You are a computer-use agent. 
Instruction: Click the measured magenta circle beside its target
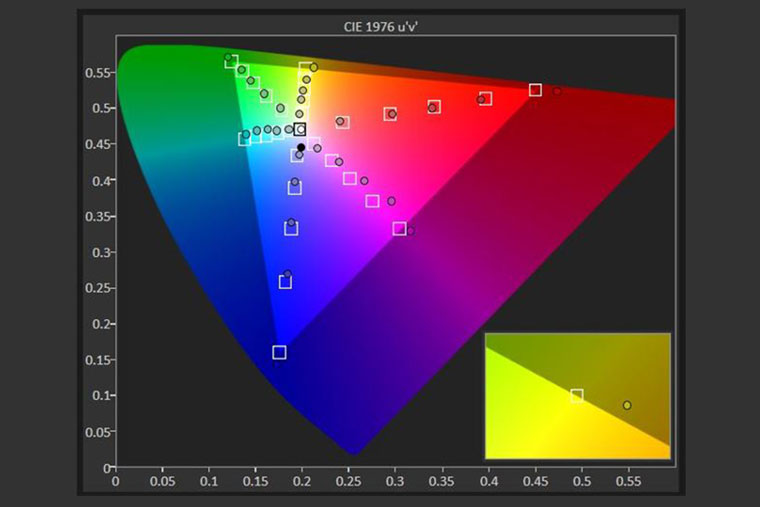pyautogui.click(x=410, y=231)
